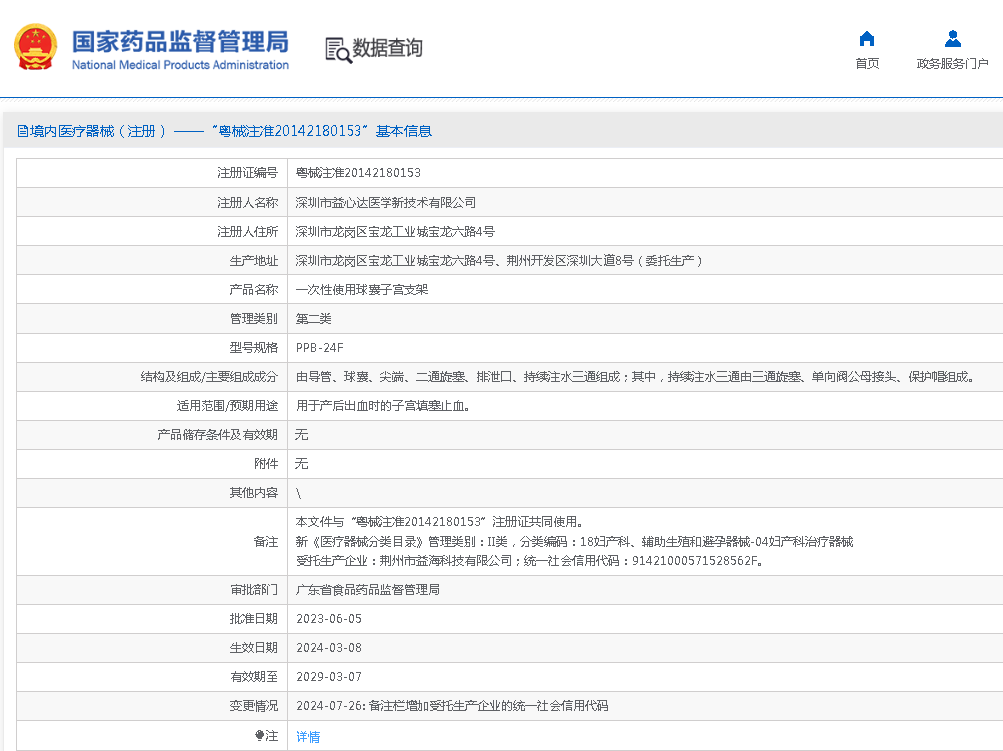
Task: Click the 附件 label
Action: point(266,464)
